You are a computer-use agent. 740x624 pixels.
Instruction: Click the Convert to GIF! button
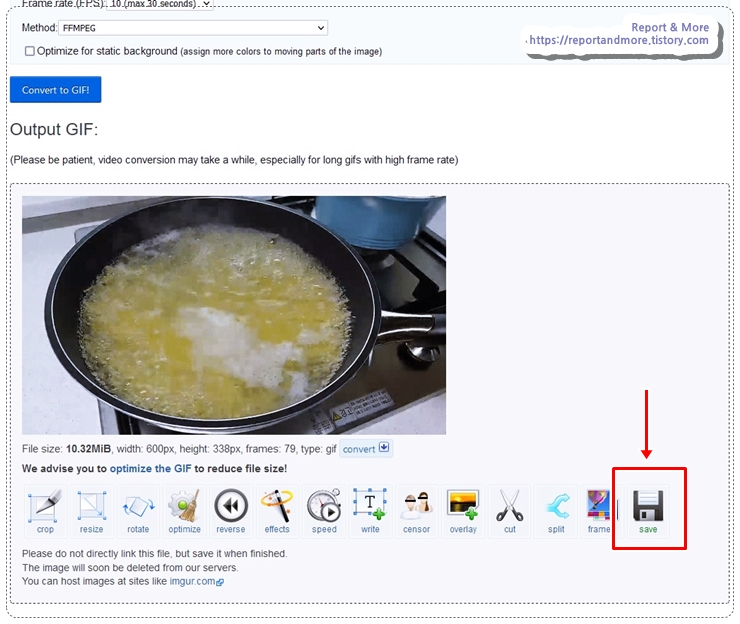click(x=56, y=90)
